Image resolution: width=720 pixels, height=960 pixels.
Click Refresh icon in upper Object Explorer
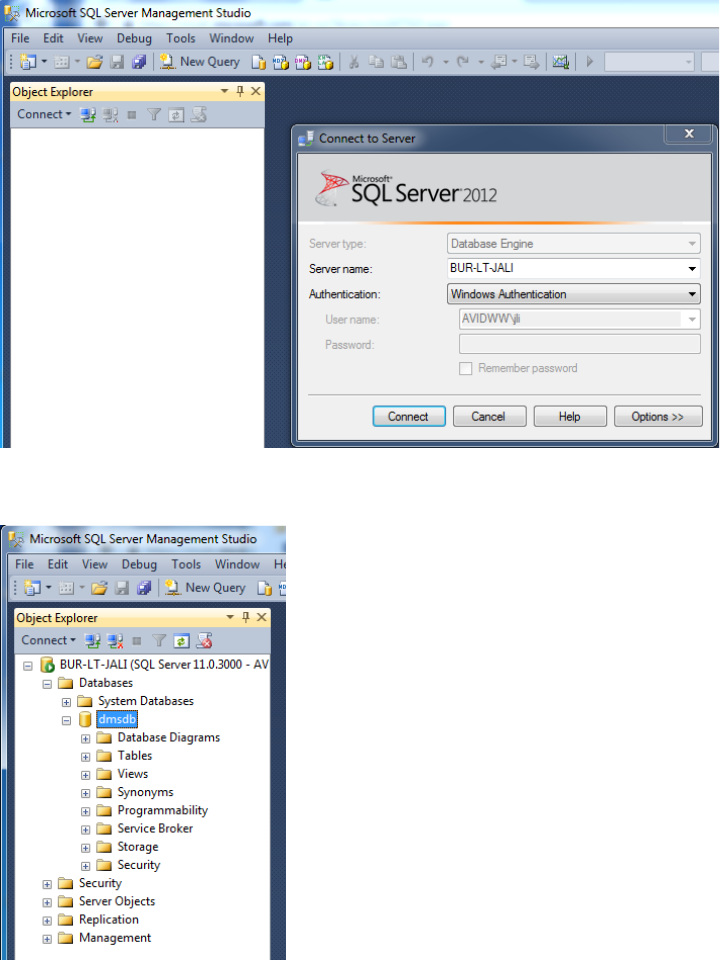click(176, 114)
